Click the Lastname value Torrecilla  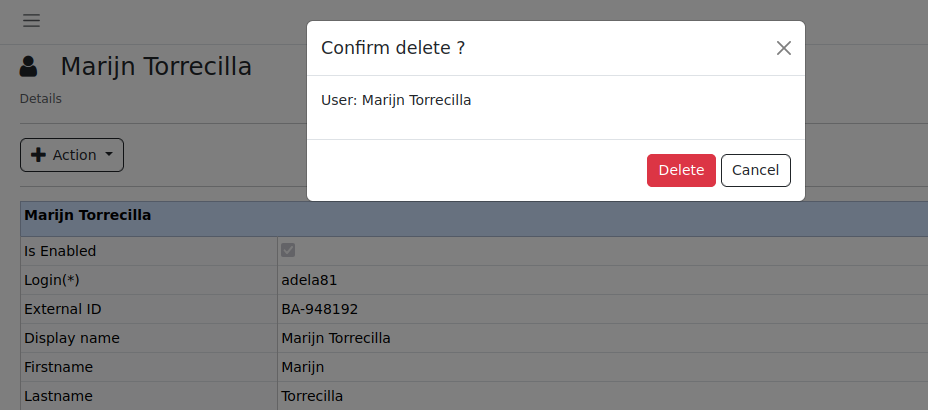[x=312, y=396]
